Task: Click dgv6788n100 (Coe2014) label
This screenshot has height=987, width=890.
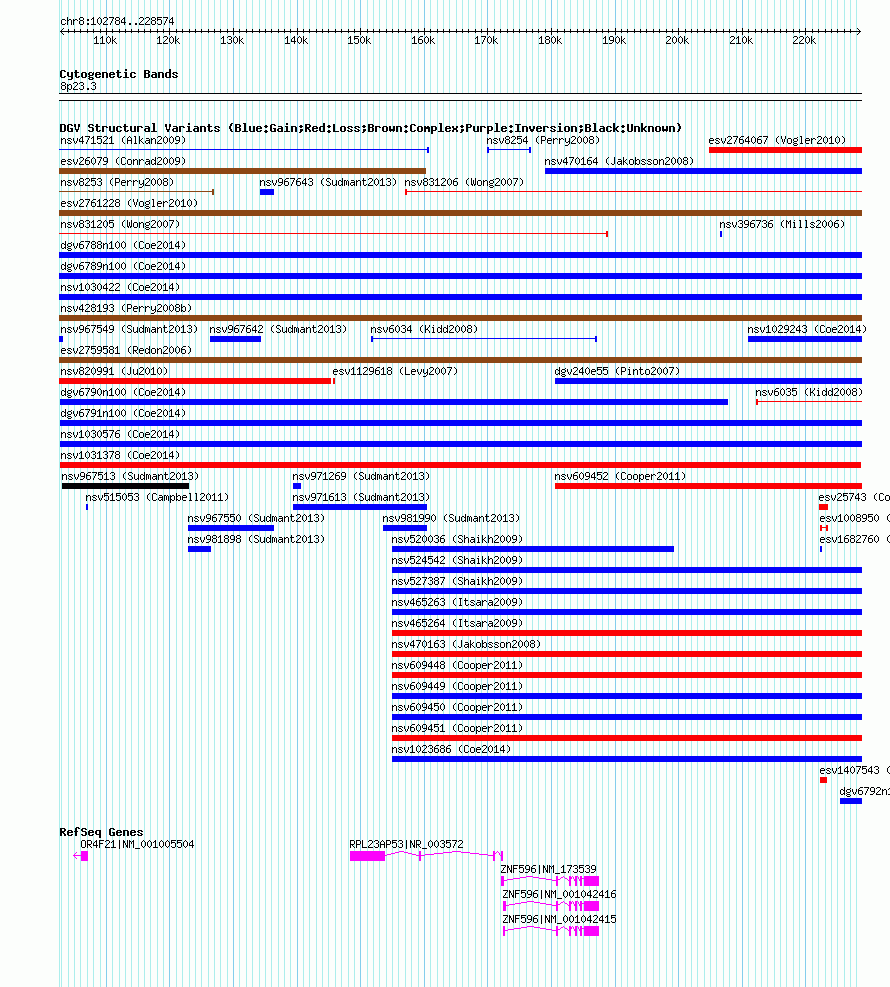Action: point(123,245)
